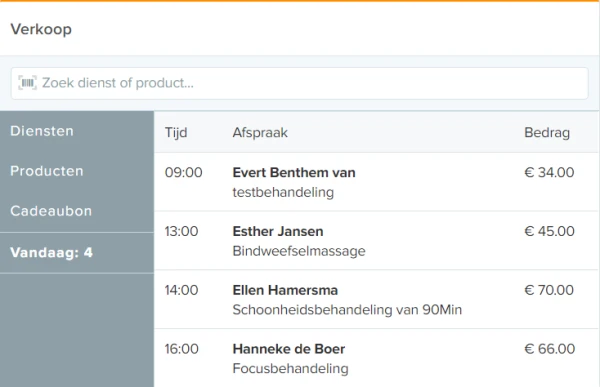Select Esther Jansen appointment

coord(376,241)
